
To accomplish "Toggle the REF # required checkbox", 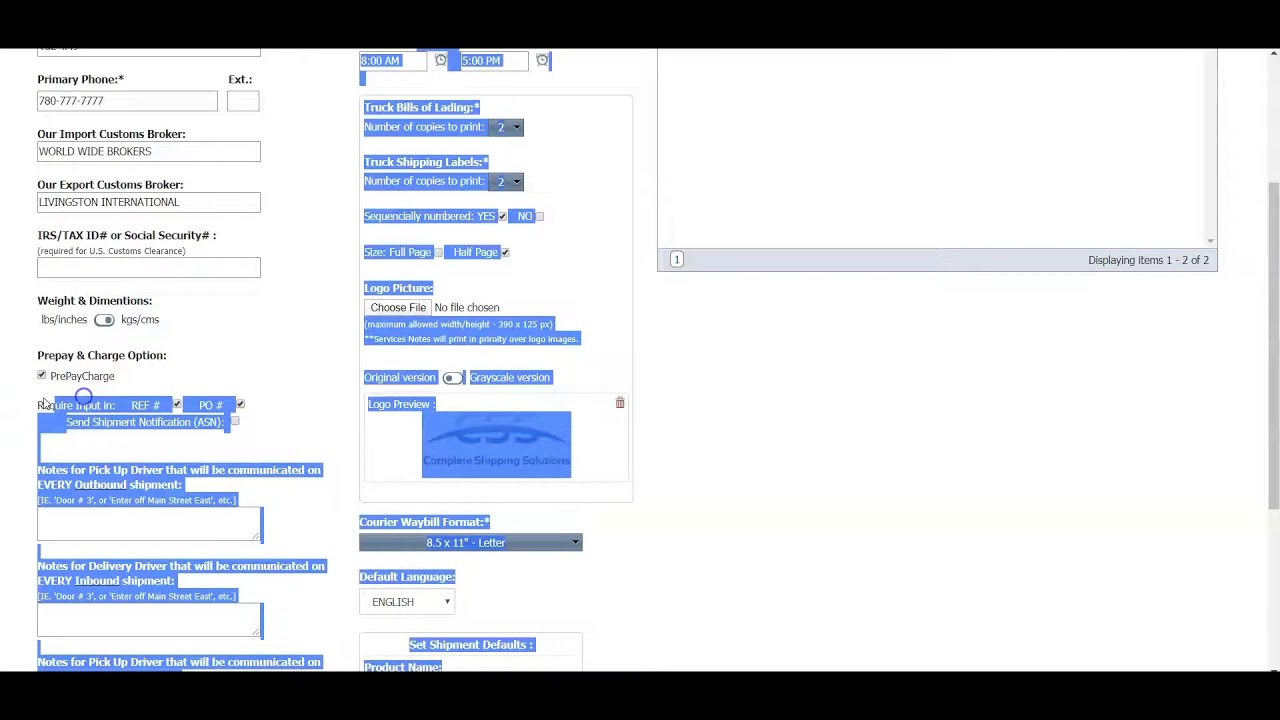I will tap(177, 405).
